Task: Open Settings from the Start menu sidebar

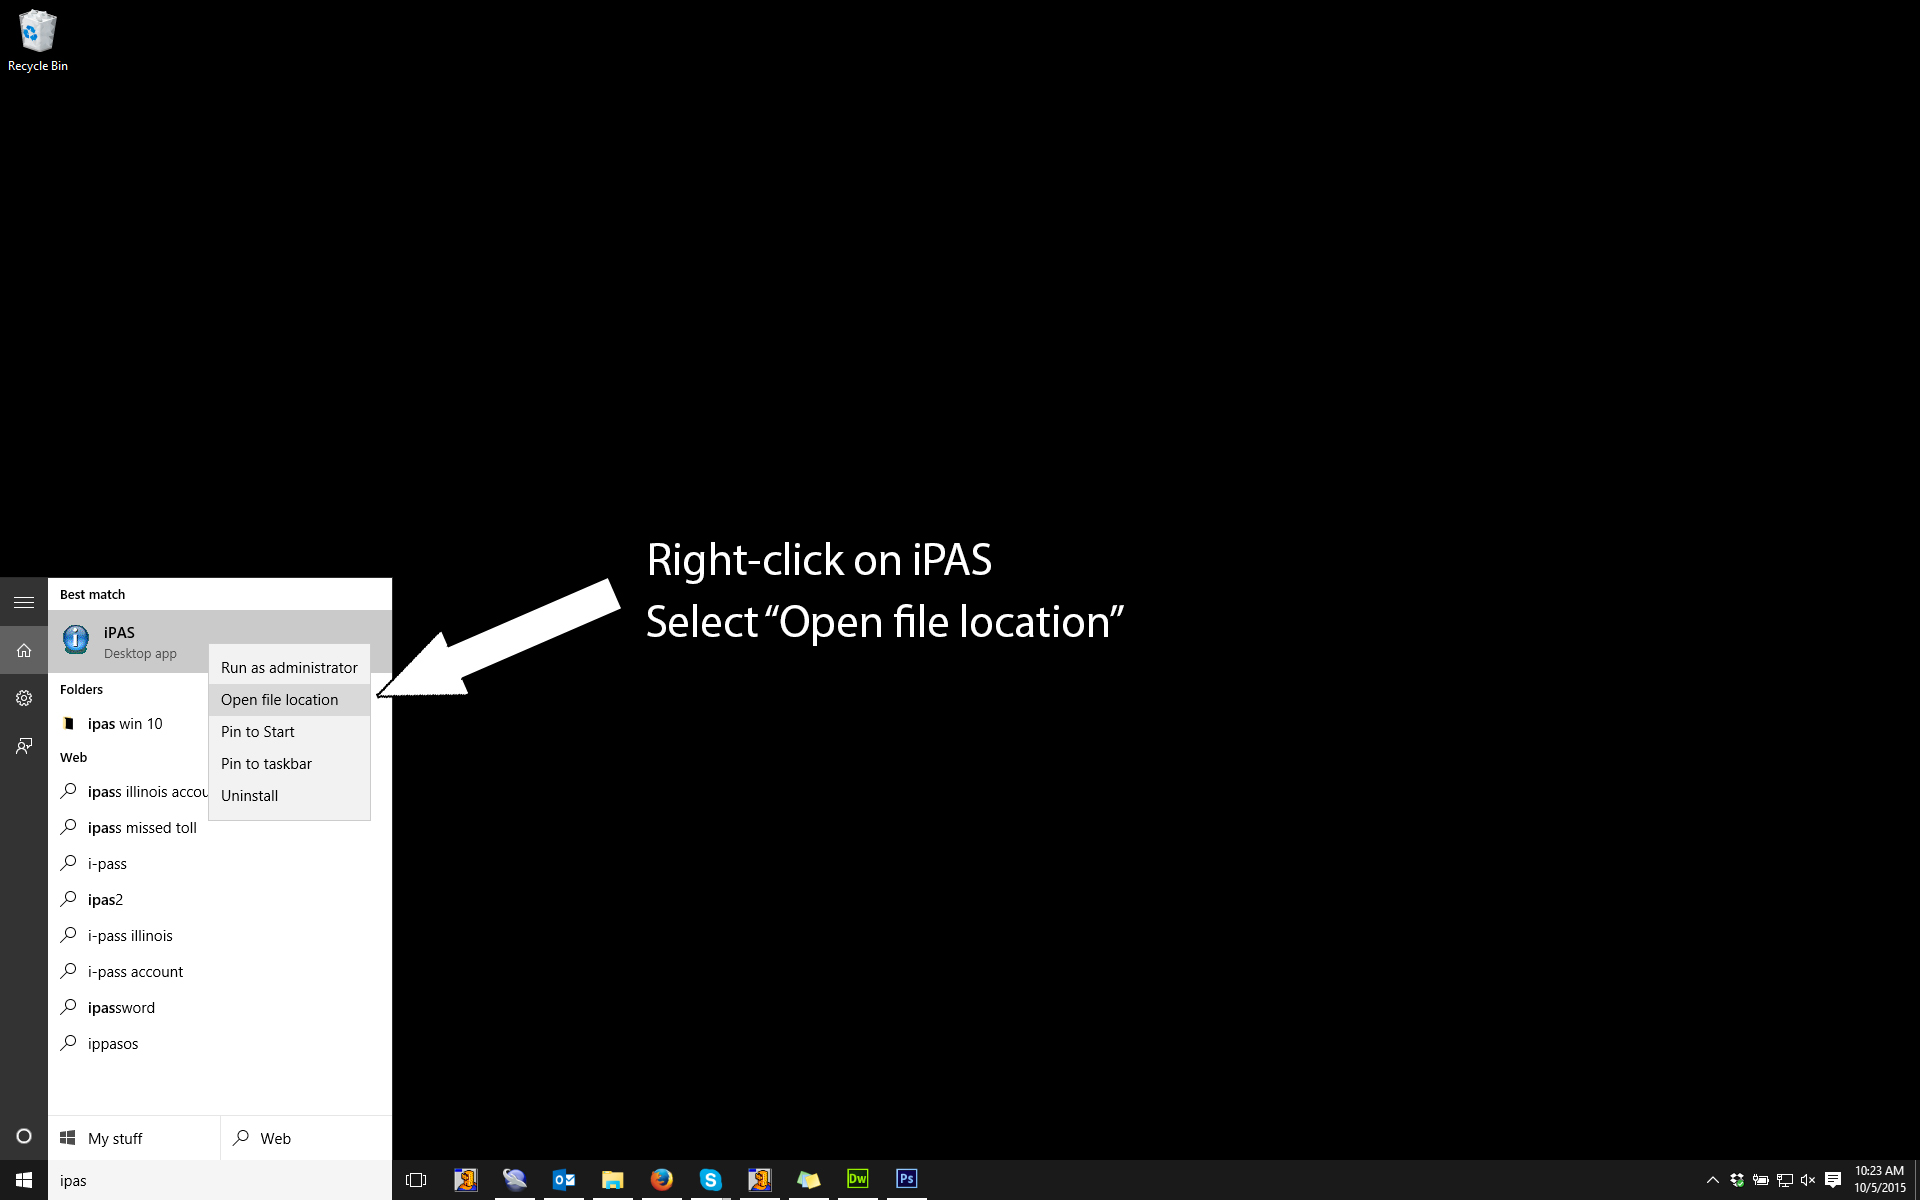Action: point(24,698)
